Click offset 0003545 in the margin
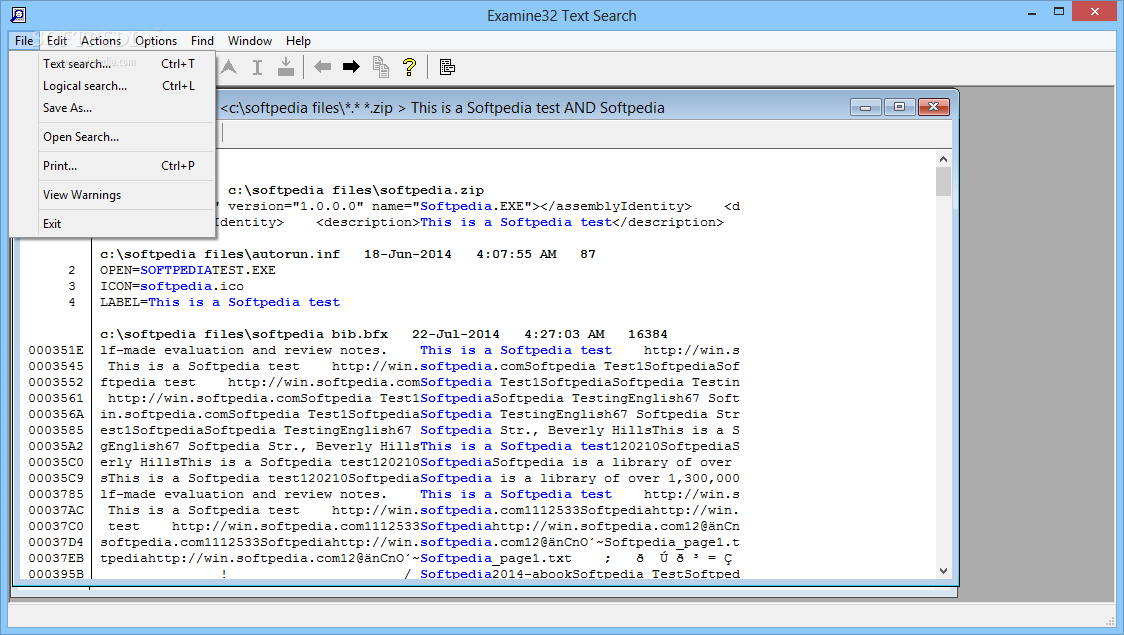 [x=56, y=366]
